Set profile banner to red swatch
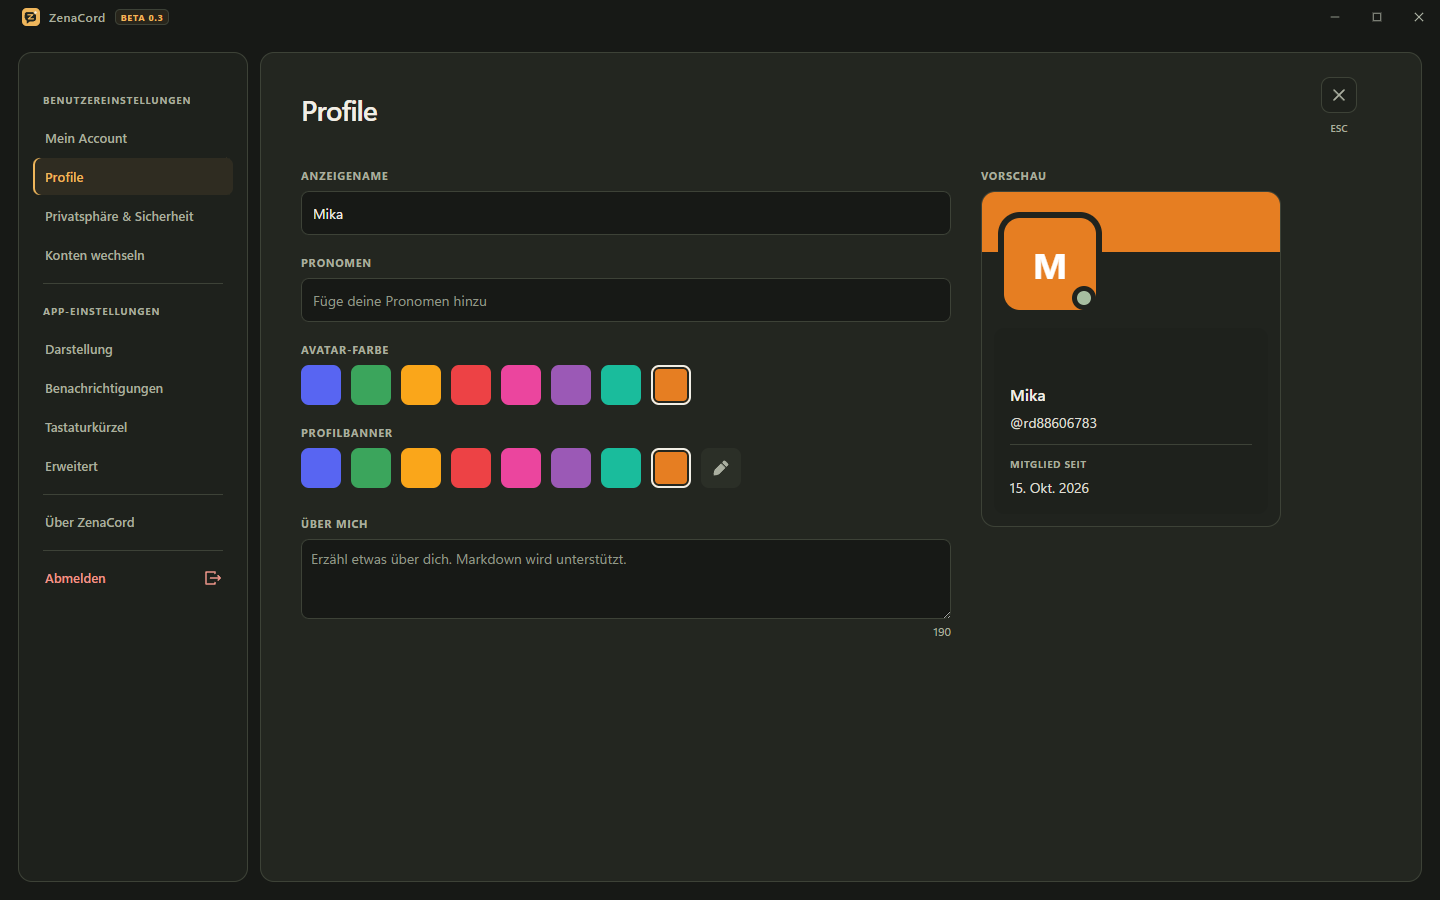 471,468
